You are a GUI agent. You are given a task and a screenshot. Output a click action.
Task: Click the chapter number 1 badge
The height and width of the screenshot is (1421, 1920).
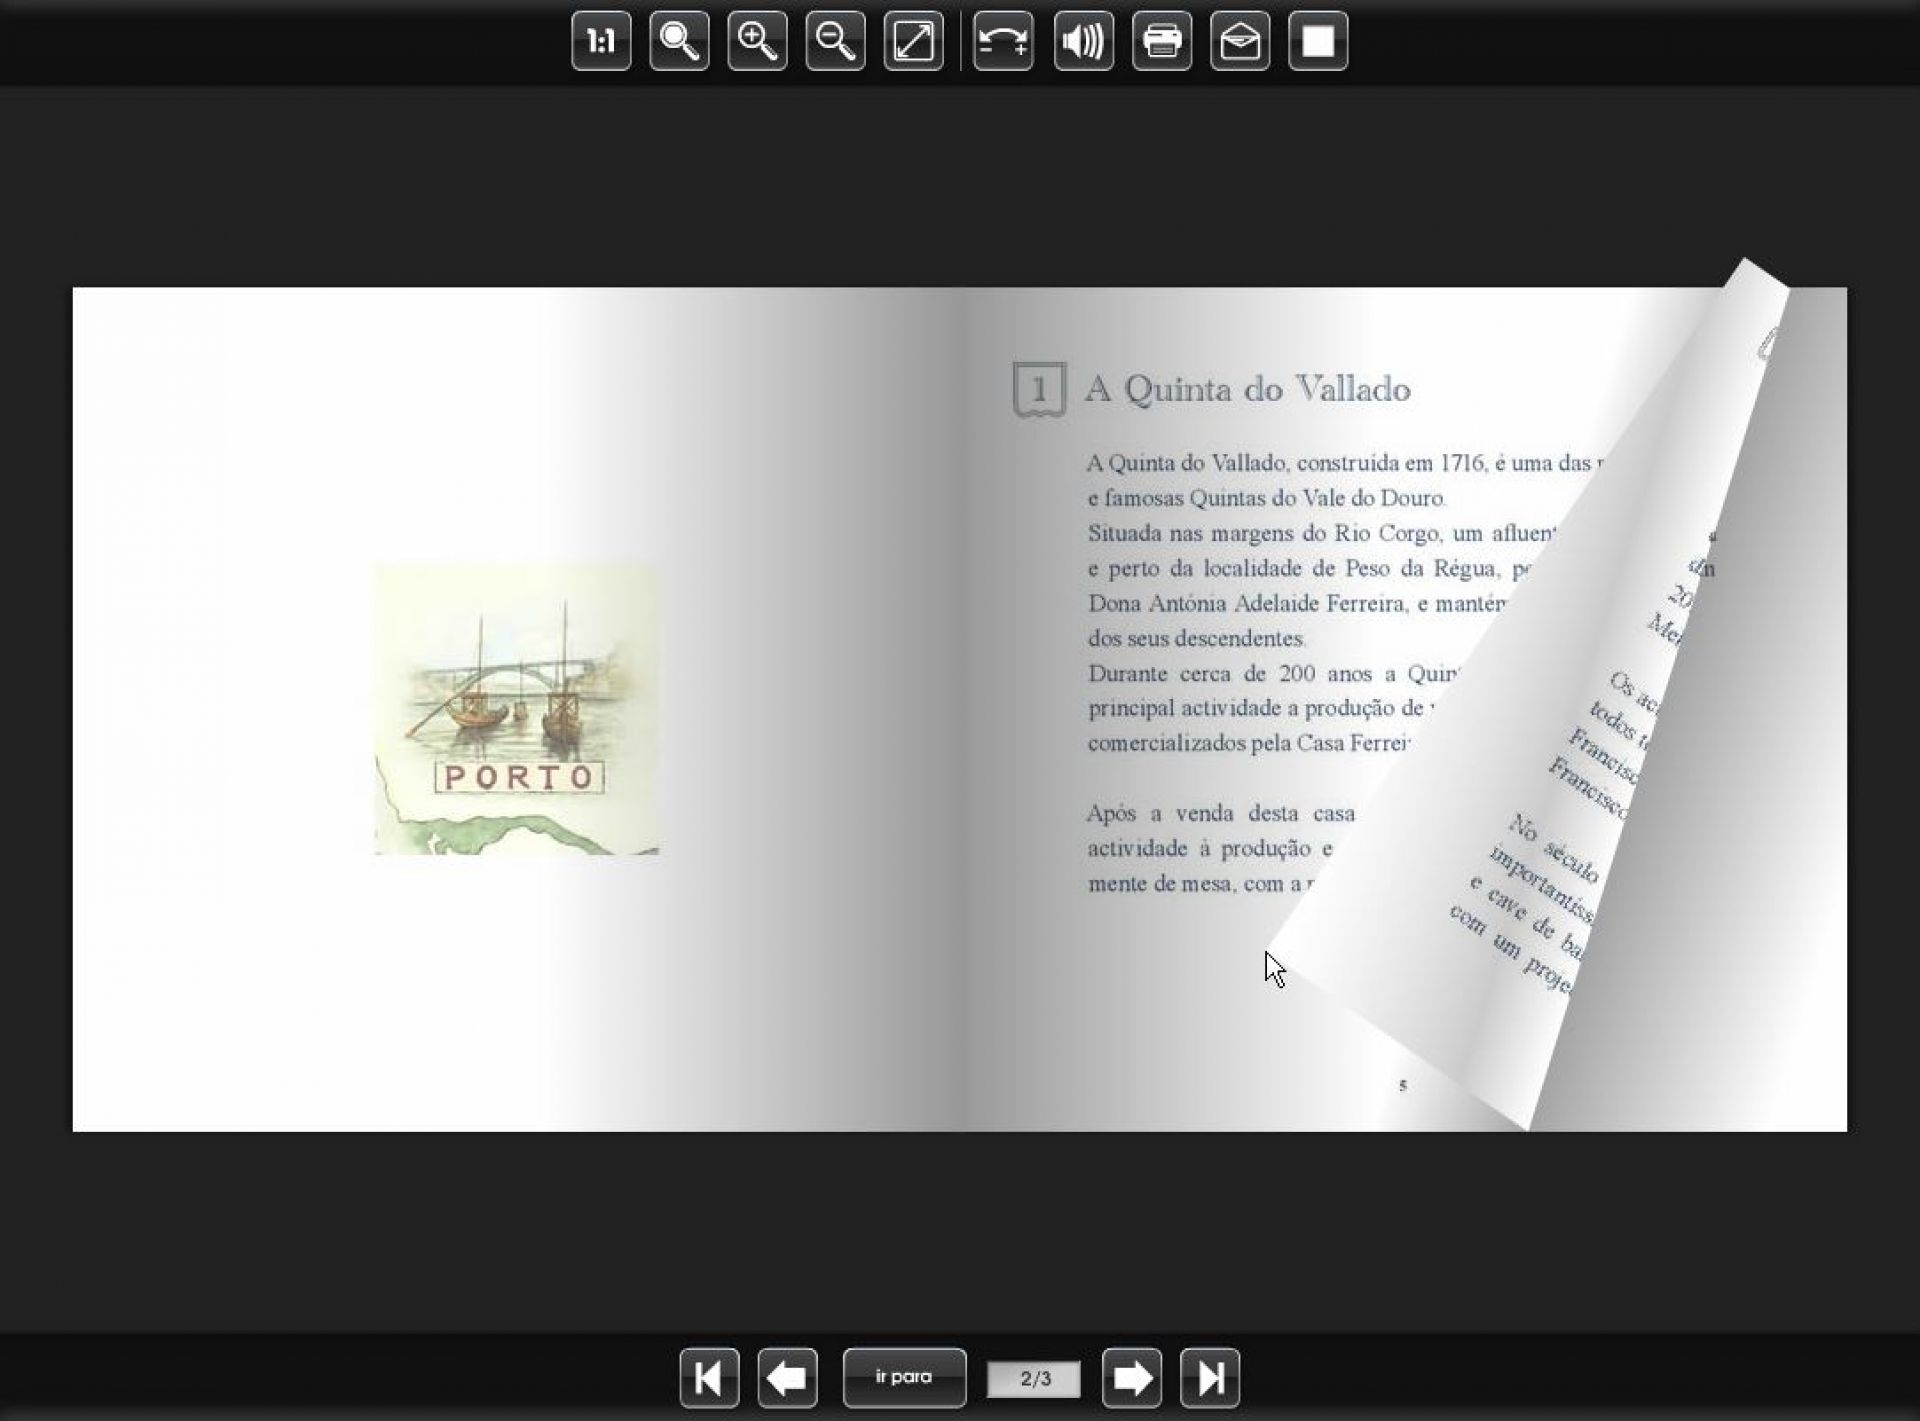(1038, 389)
